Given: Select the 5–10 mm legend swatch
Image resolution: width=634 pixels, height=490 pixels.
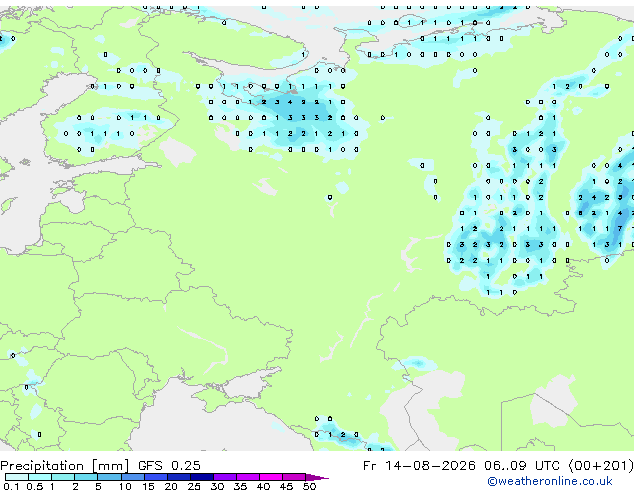Looking at the screenshot, I should pyautogui.click(x=109, y=477).
